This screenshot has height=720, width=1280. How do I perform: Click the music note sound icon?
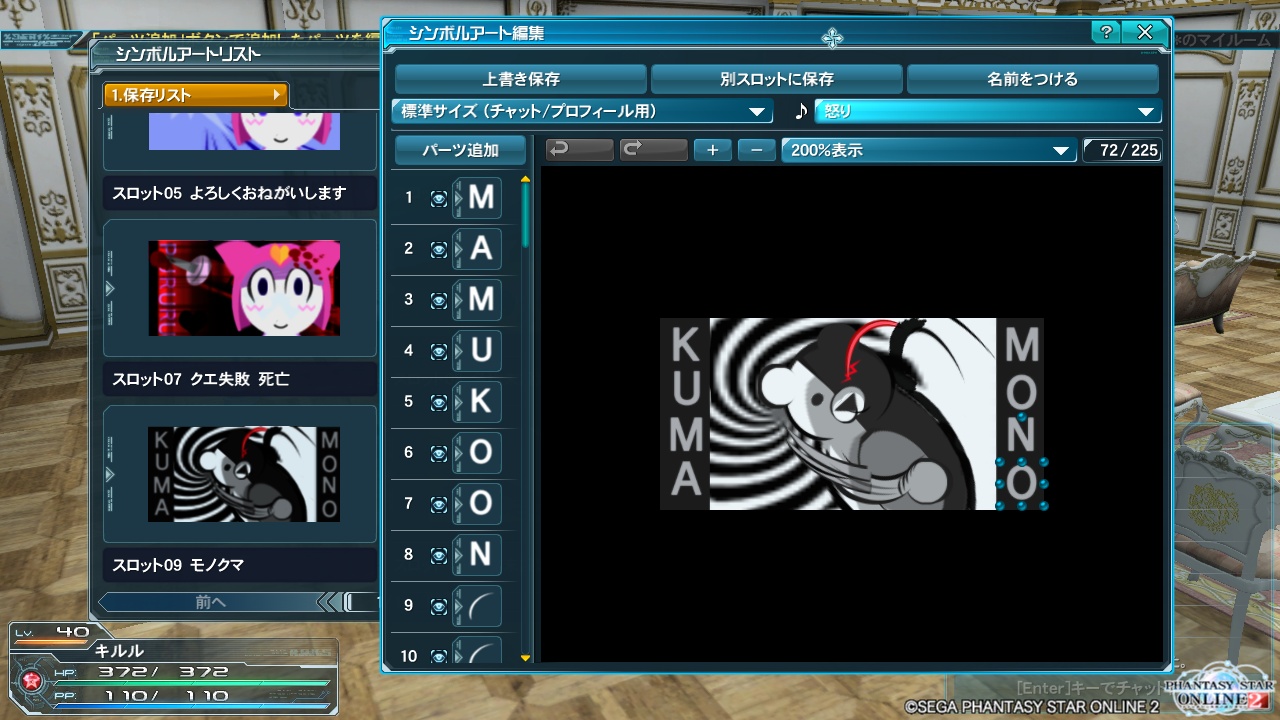pyautogui.click(x=800, y=111)
